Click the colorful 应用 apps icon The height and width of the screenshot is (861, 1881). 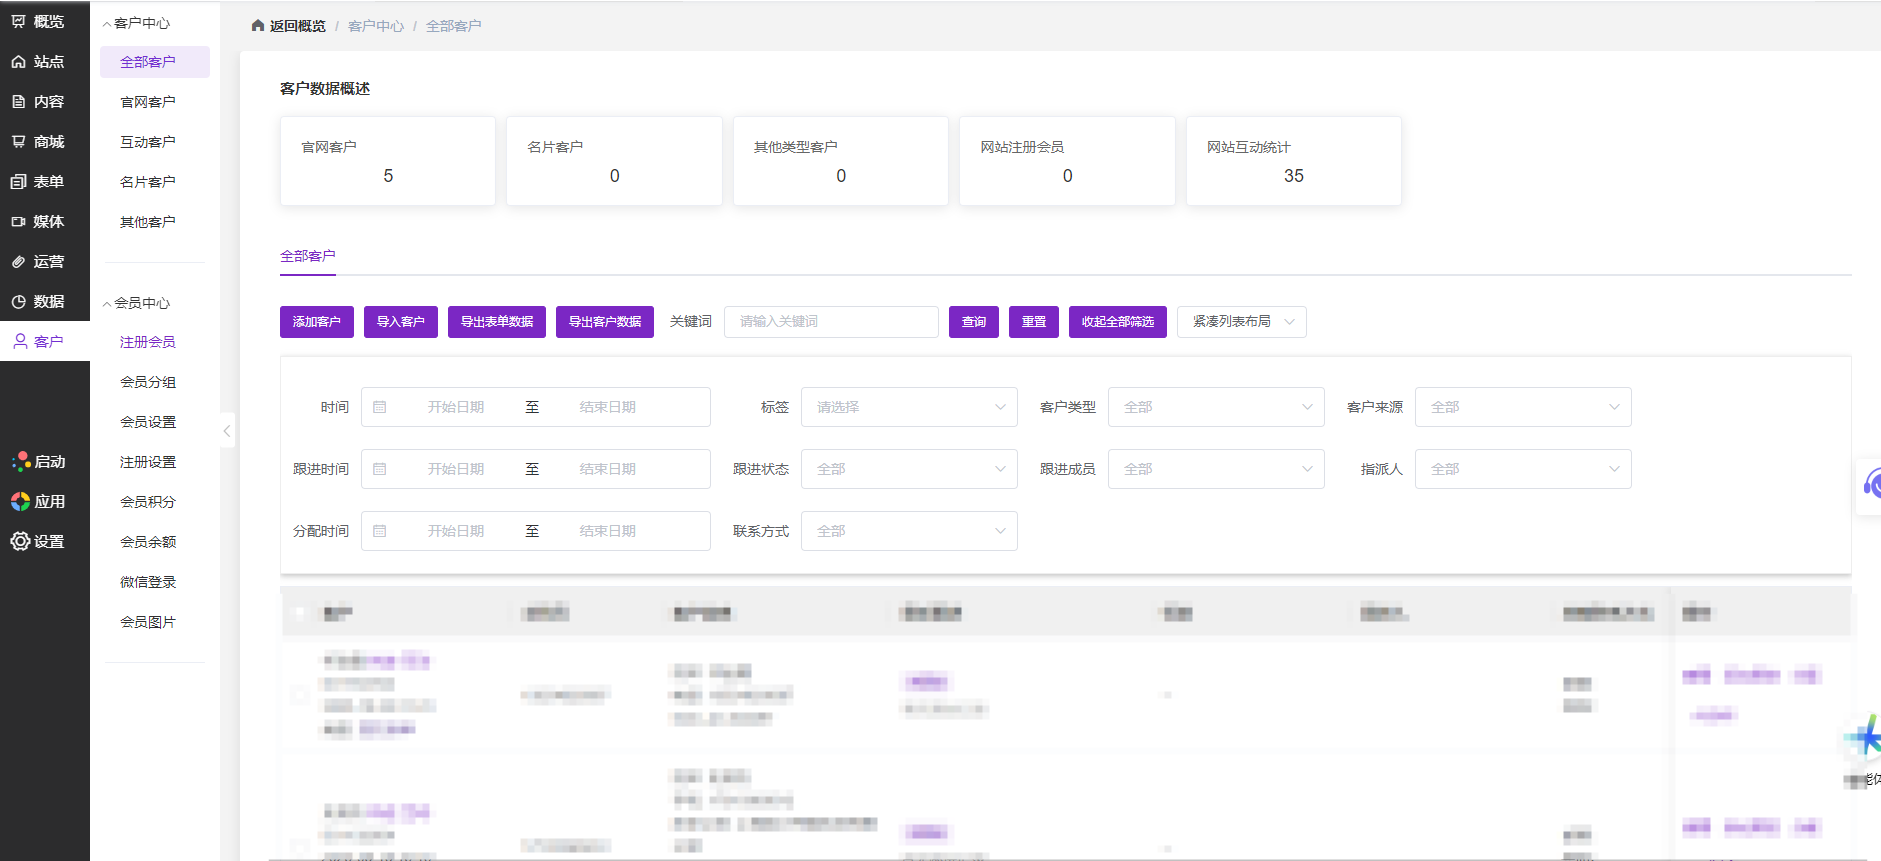20,501
